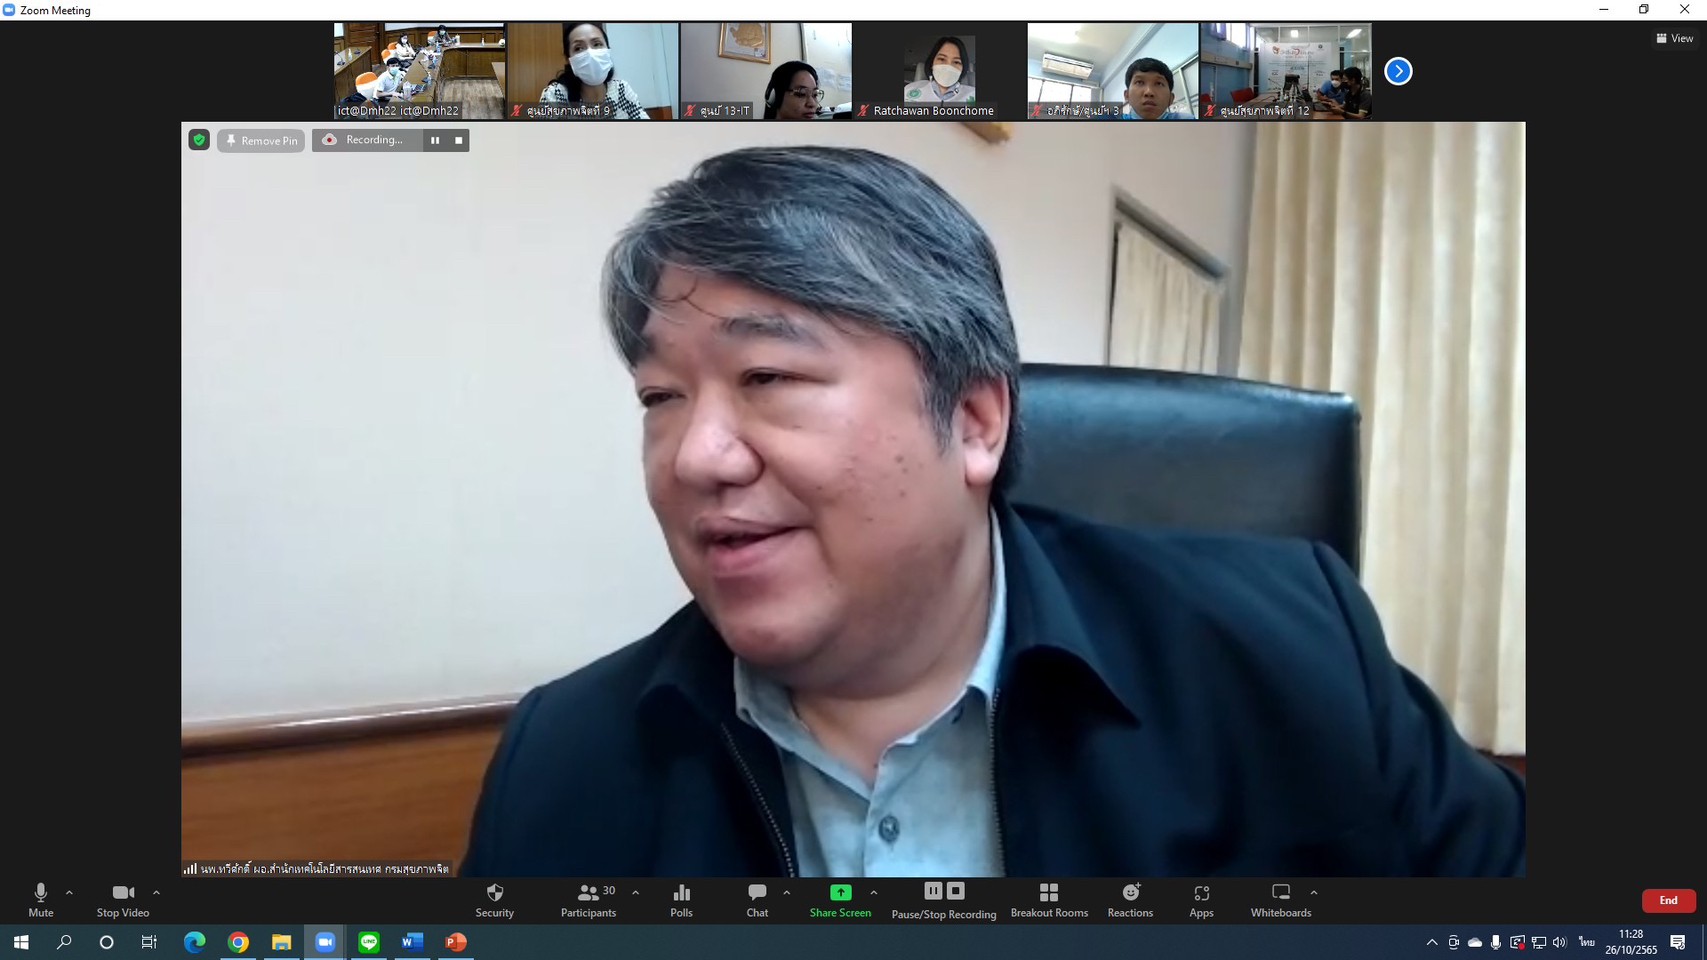Pause the recording from the top indicator

[435, 141]
